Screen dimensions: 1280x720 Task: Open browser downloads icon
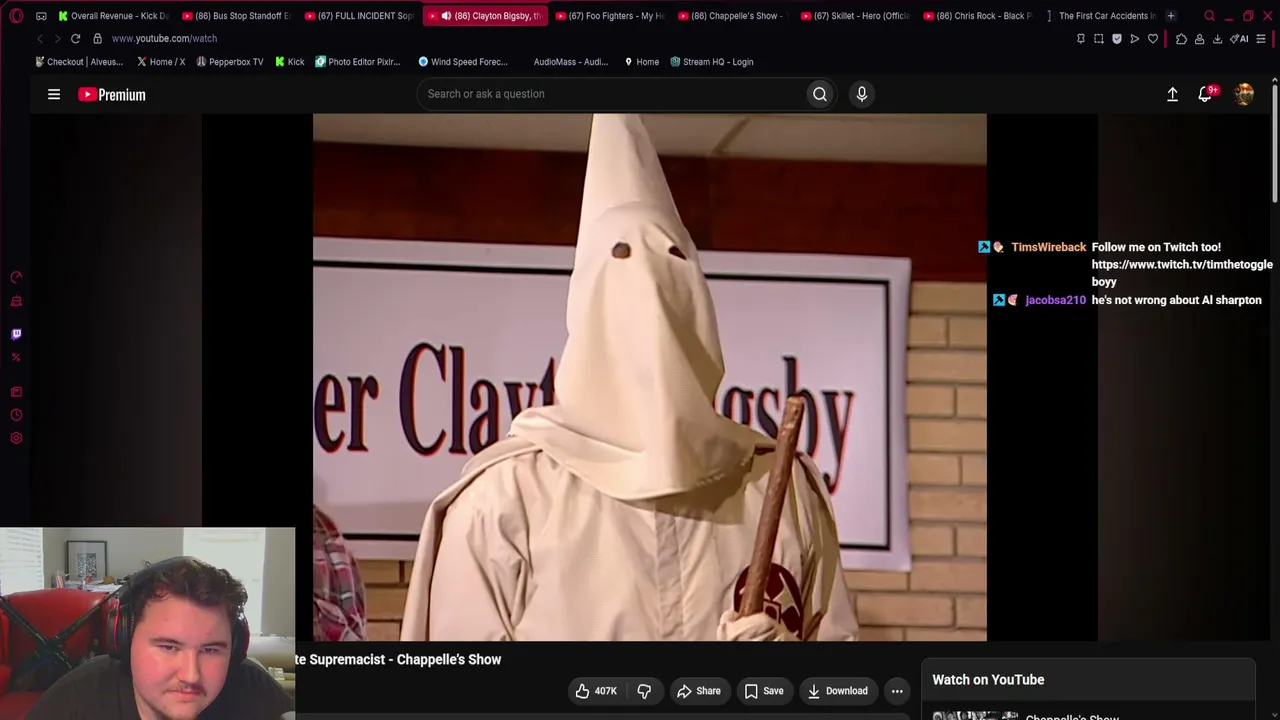click(1217, 39)
